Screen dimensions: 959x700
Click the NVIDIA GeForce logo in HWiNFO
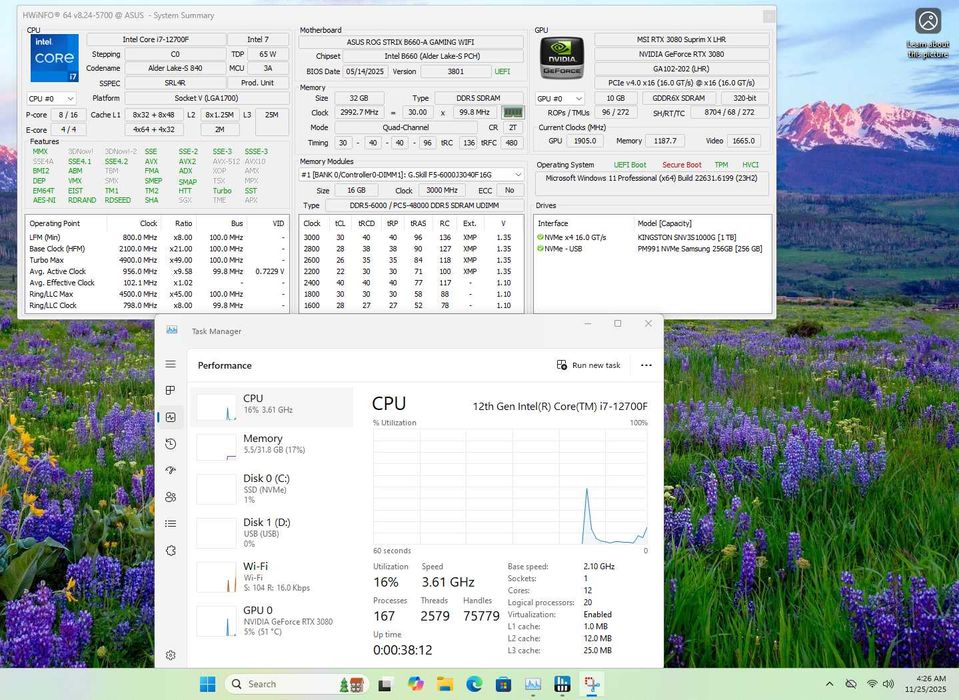(x=561, y=58)
